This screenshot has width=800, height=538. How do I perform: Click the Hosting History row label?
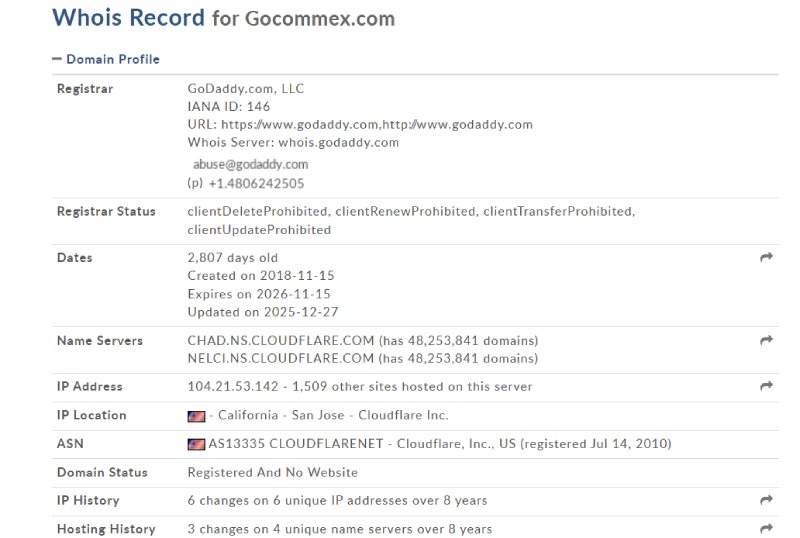[x=106, y=529]
